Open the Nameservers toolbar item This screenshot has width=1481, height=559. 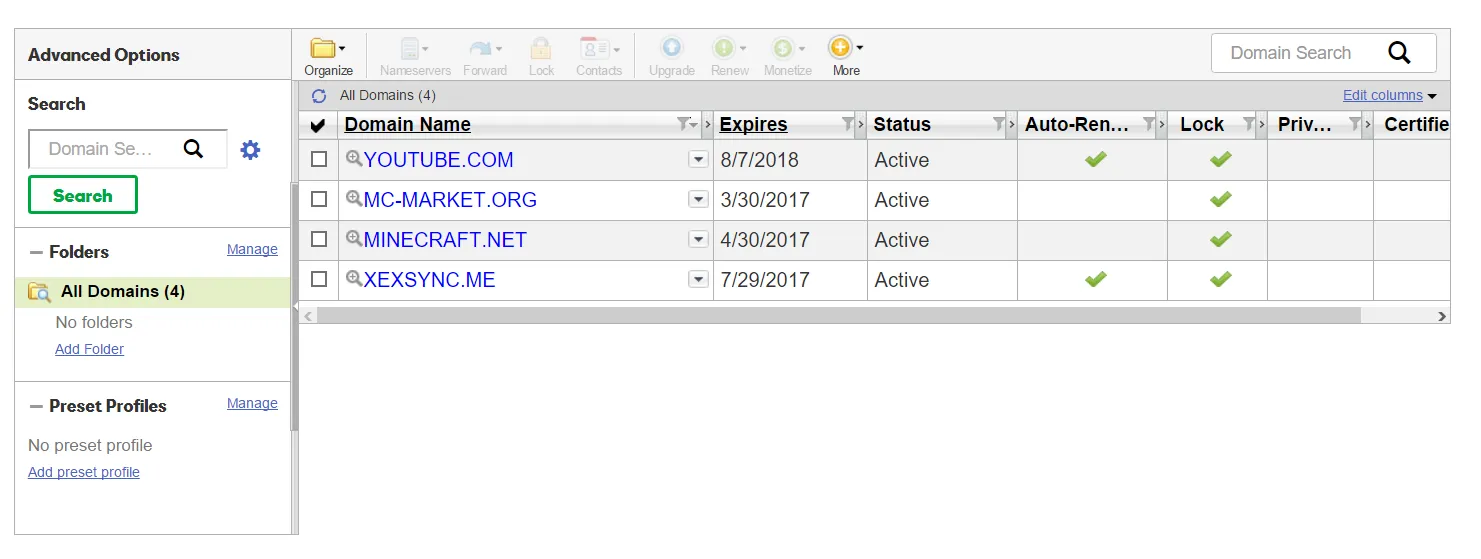click(x=415, y=56)
